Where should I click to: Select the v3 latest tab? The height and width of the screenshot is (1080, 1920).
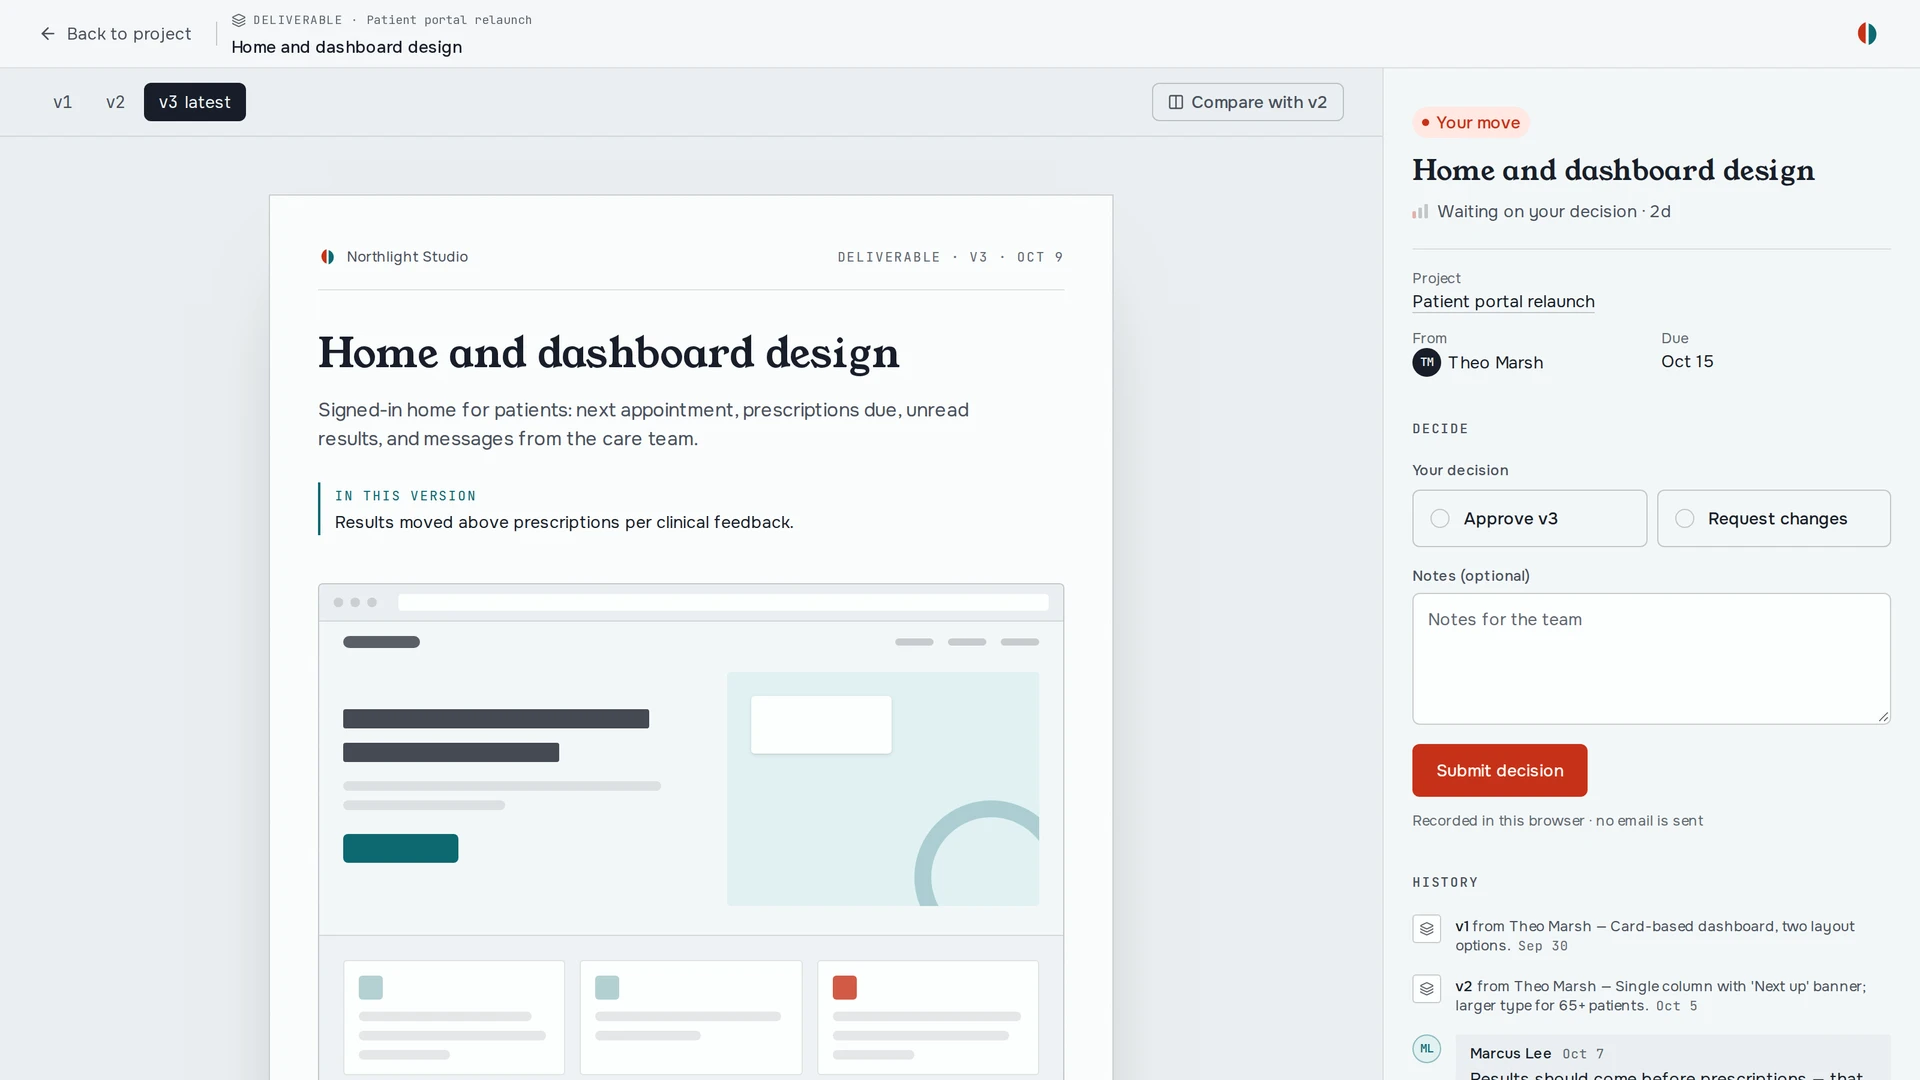(195, 102)
